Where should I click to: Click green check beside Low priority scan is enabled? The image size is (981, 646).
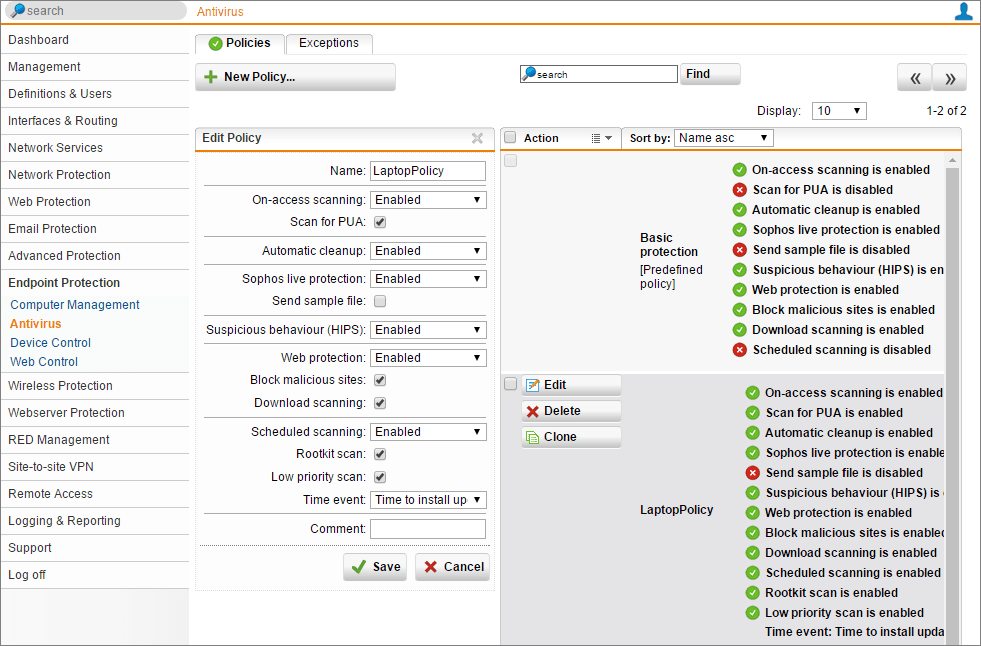(753, 613)
